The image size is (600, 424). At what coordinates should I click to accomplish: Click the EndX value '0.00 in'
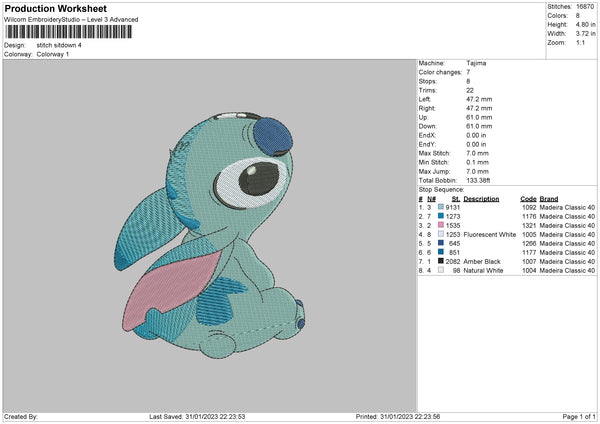pyautogui.click(x=476, y=135)
